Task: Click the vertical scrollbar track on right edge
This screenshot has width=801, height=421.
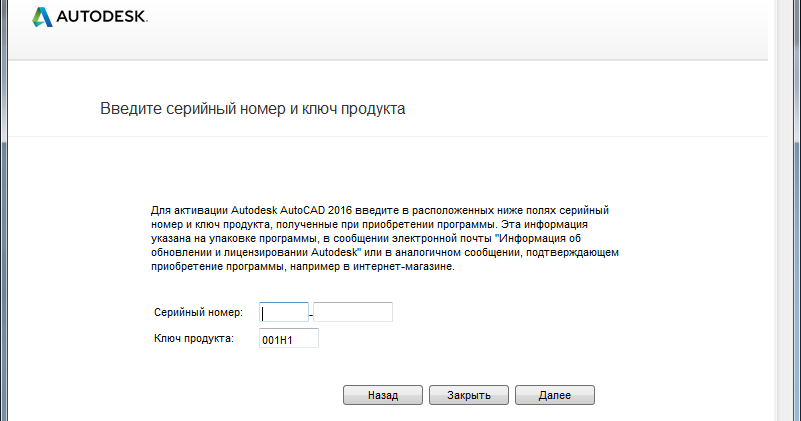Action: tap(785, 210)
